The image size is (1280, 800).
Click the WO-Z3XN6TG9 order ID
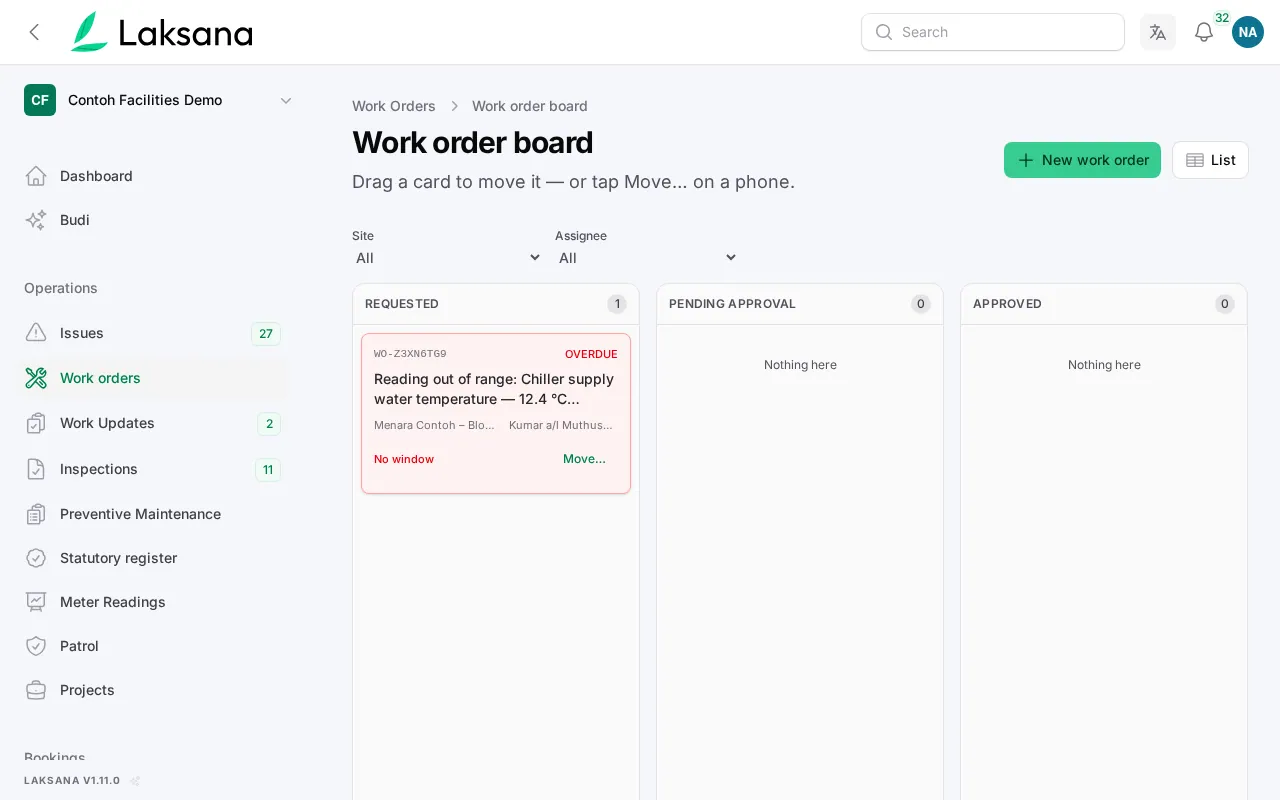click(410, 354)
